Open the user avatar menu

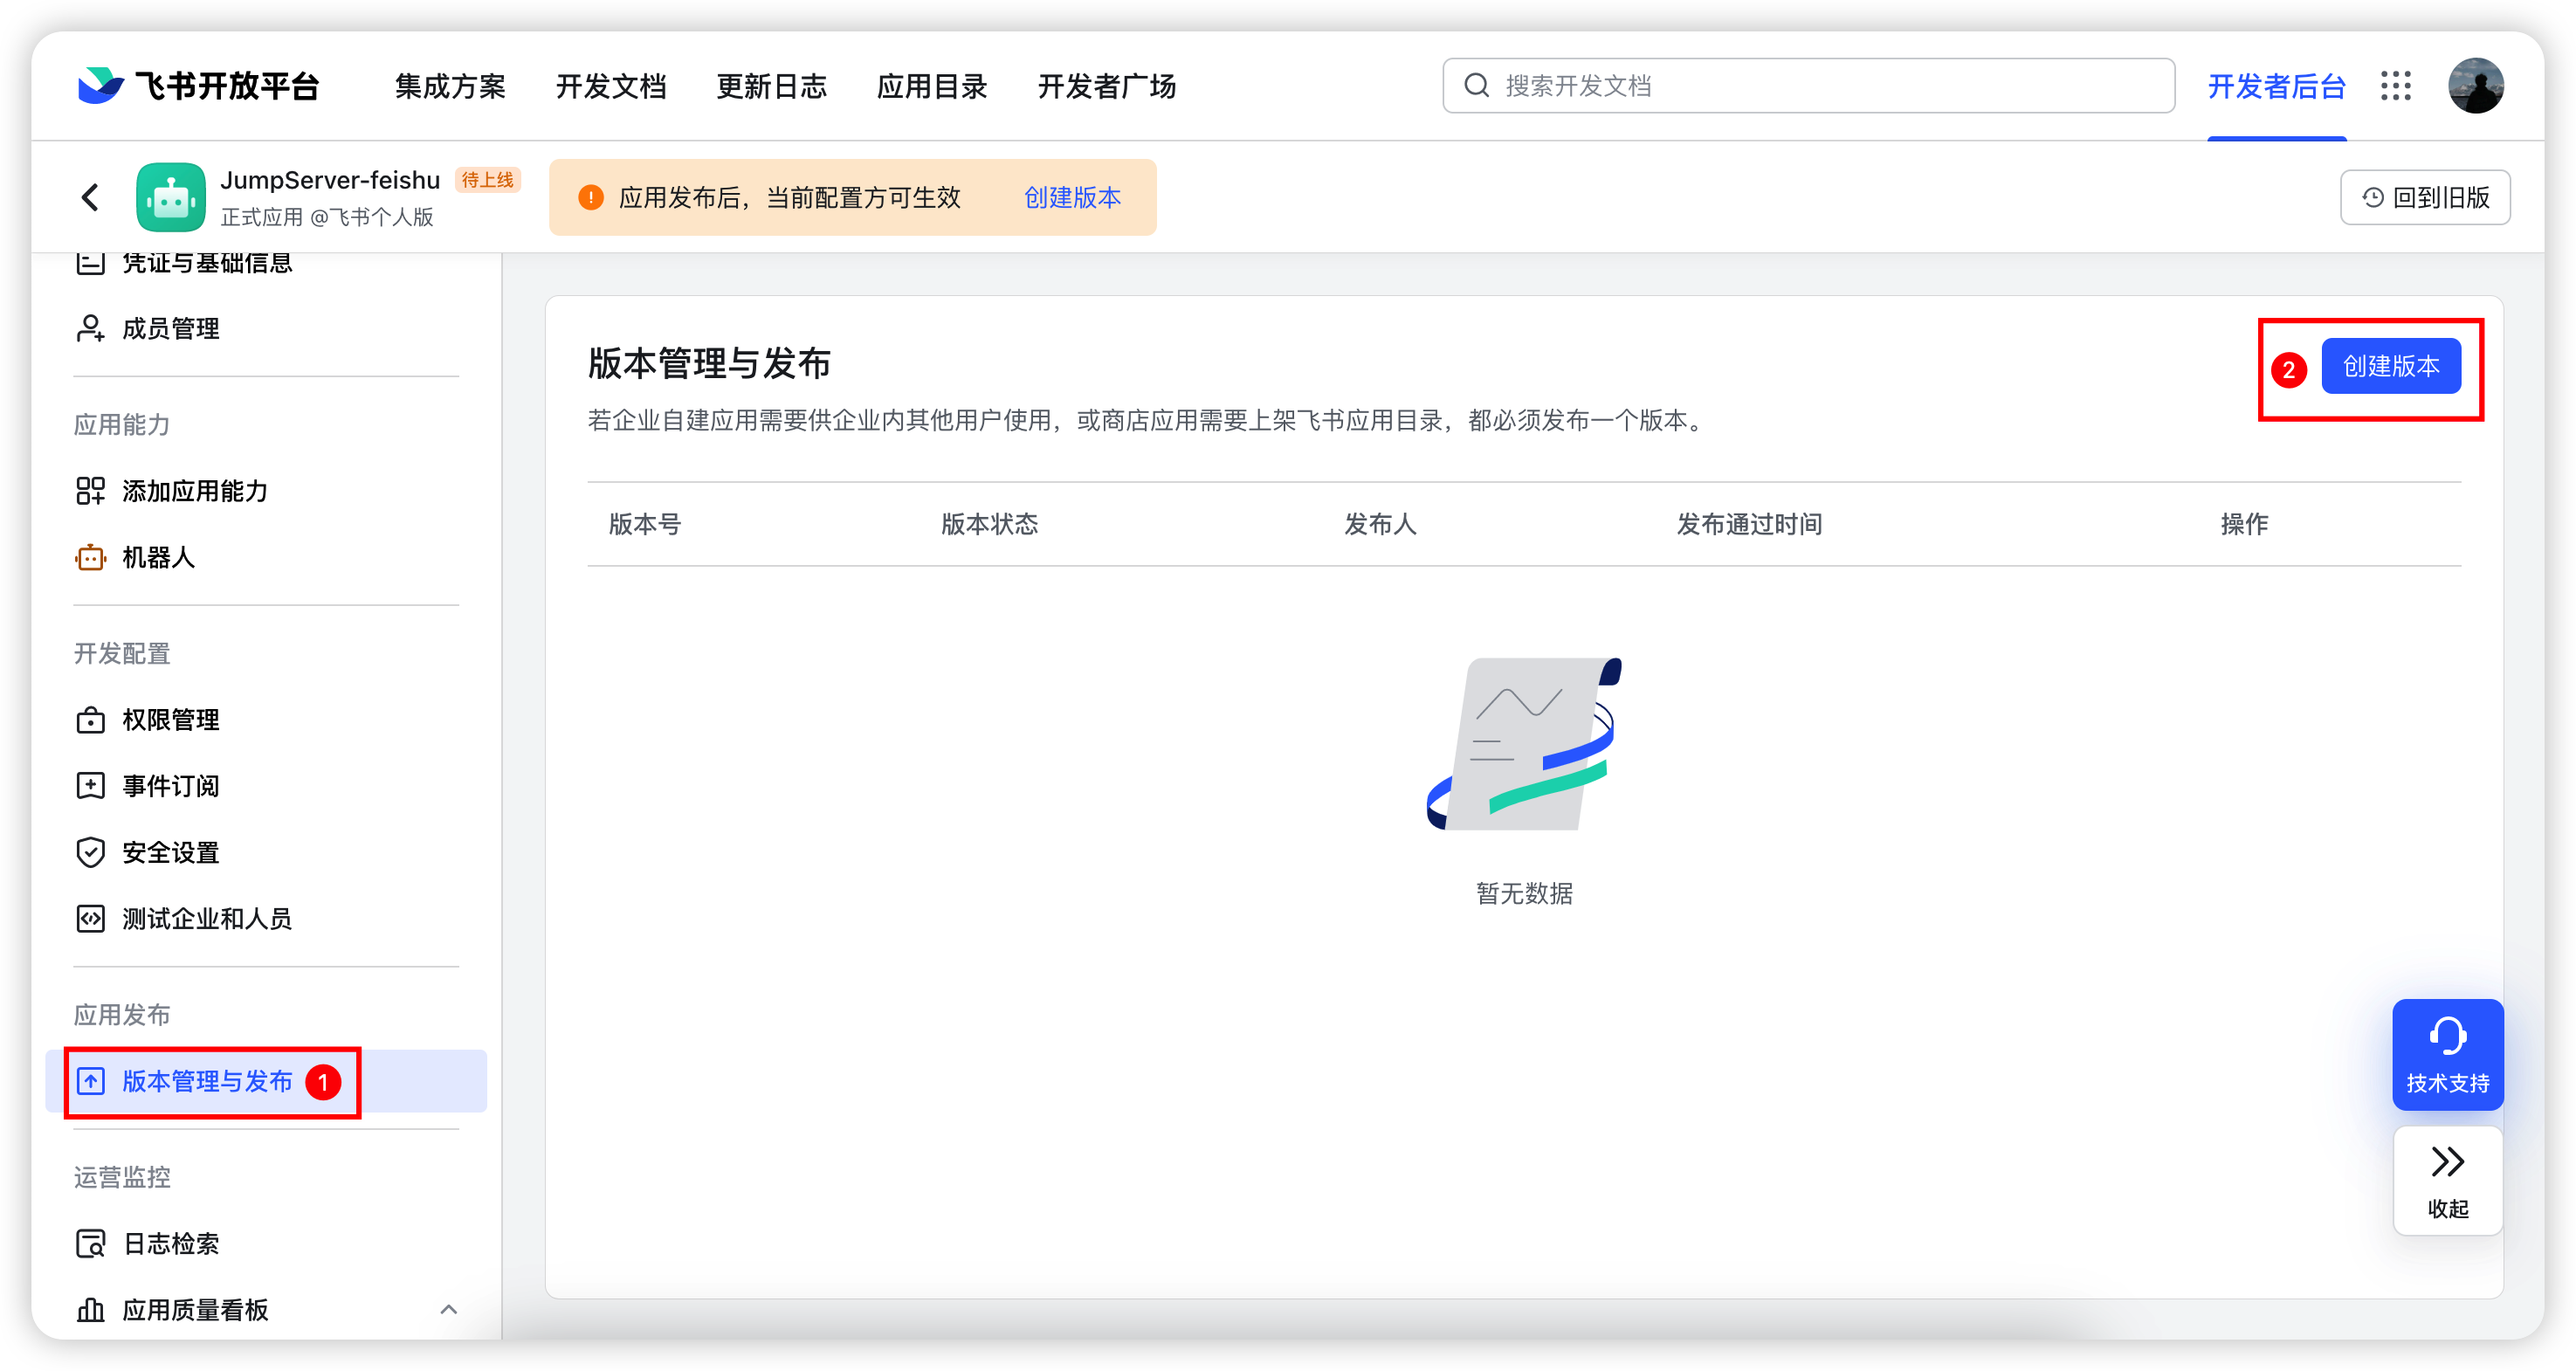[x=2476, y=86]
